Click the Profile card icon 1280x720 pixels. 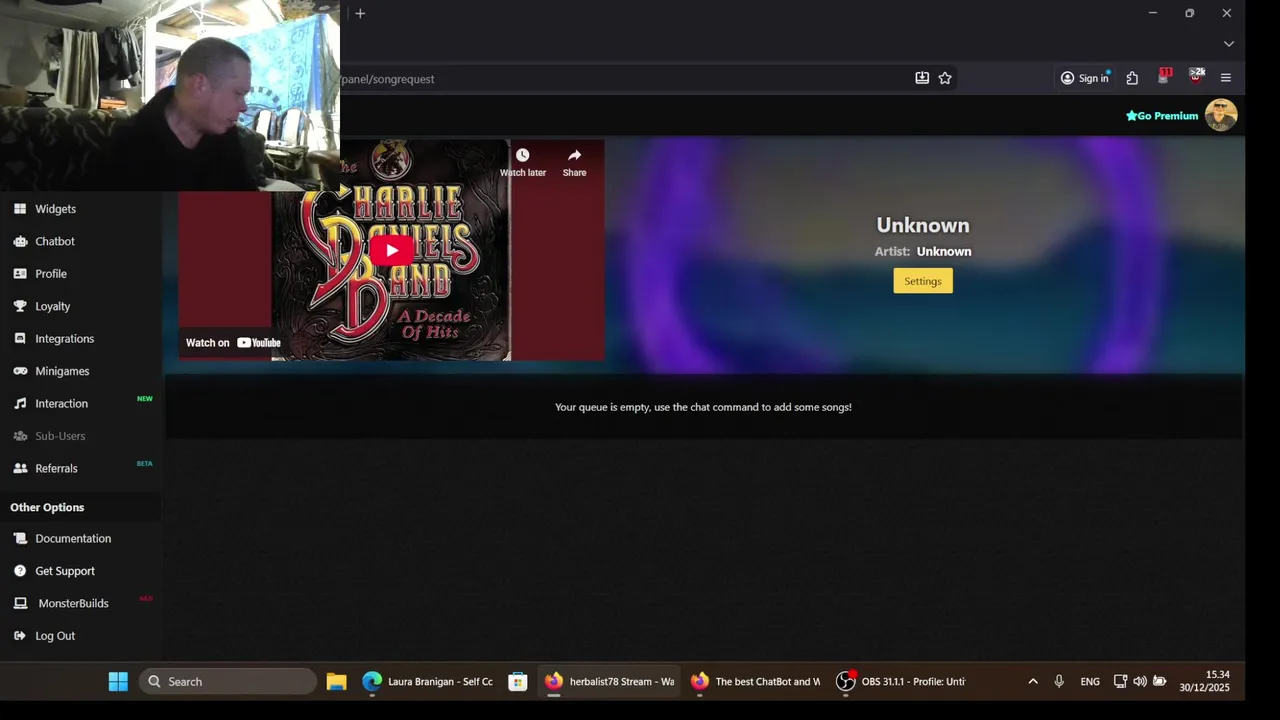pyautogui.click(x=20, y=274)
